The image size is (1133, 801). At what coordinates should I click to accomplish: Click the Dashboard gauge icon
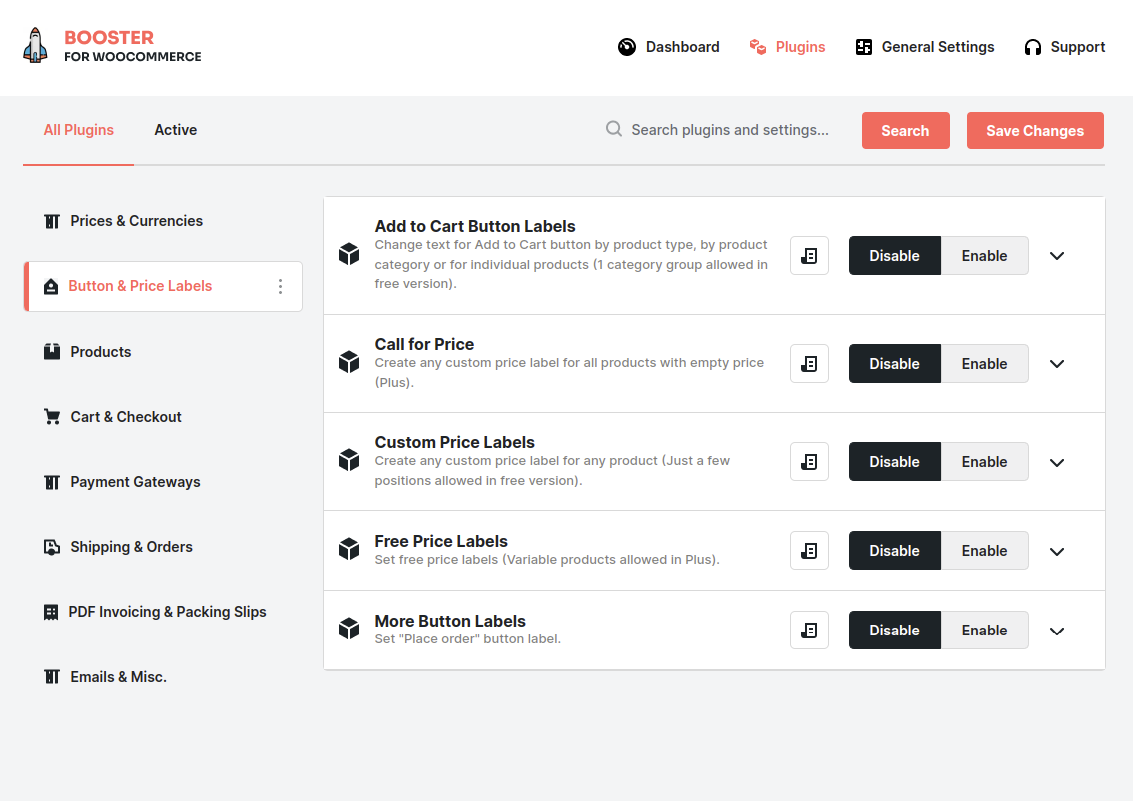pyautogui.click(x=627, y=47)
